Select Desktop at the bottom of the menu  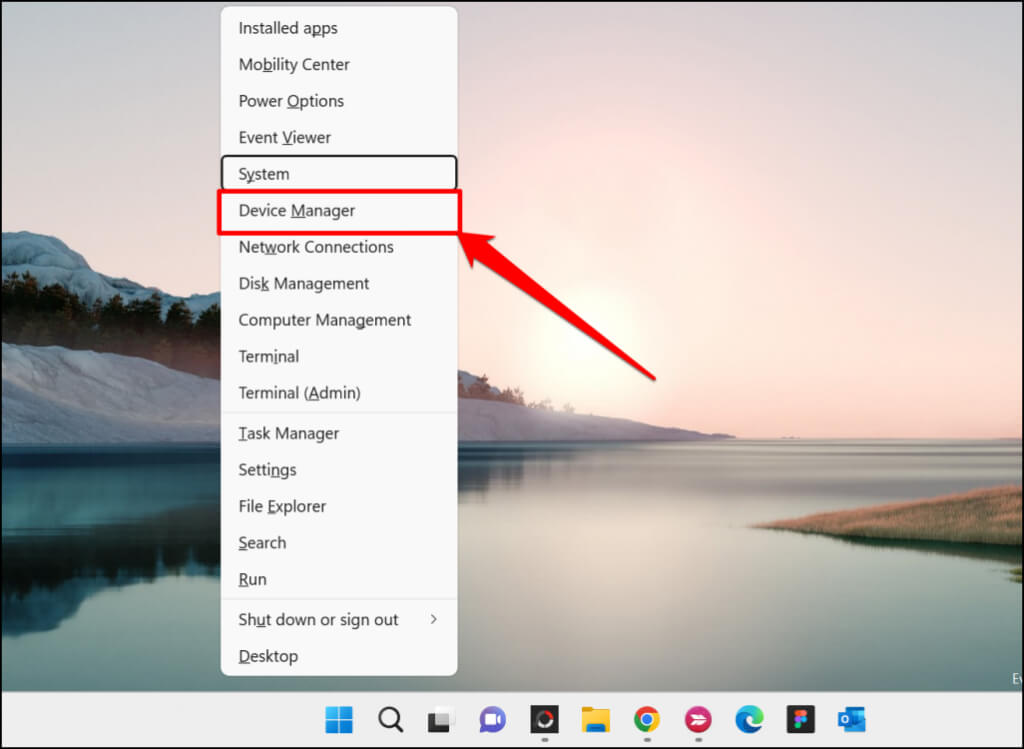click(268, 656)
